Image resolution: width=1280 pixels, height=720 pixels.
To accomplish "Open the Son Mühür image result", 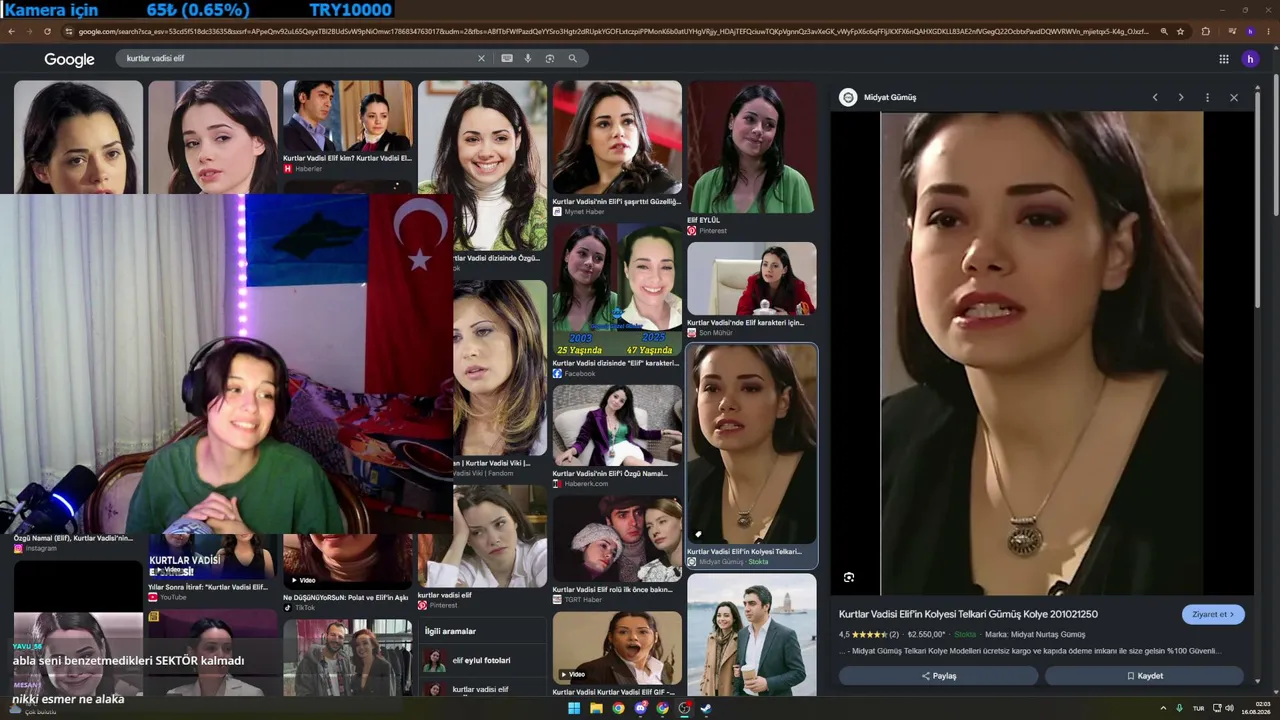I will coord(752,289).
